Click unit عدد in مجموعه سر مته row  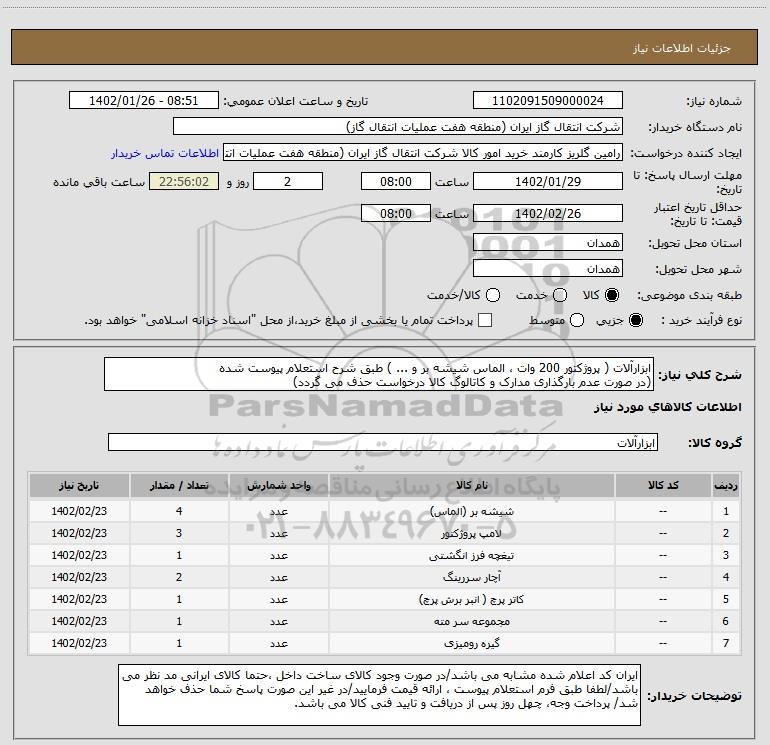coord(278,621)
